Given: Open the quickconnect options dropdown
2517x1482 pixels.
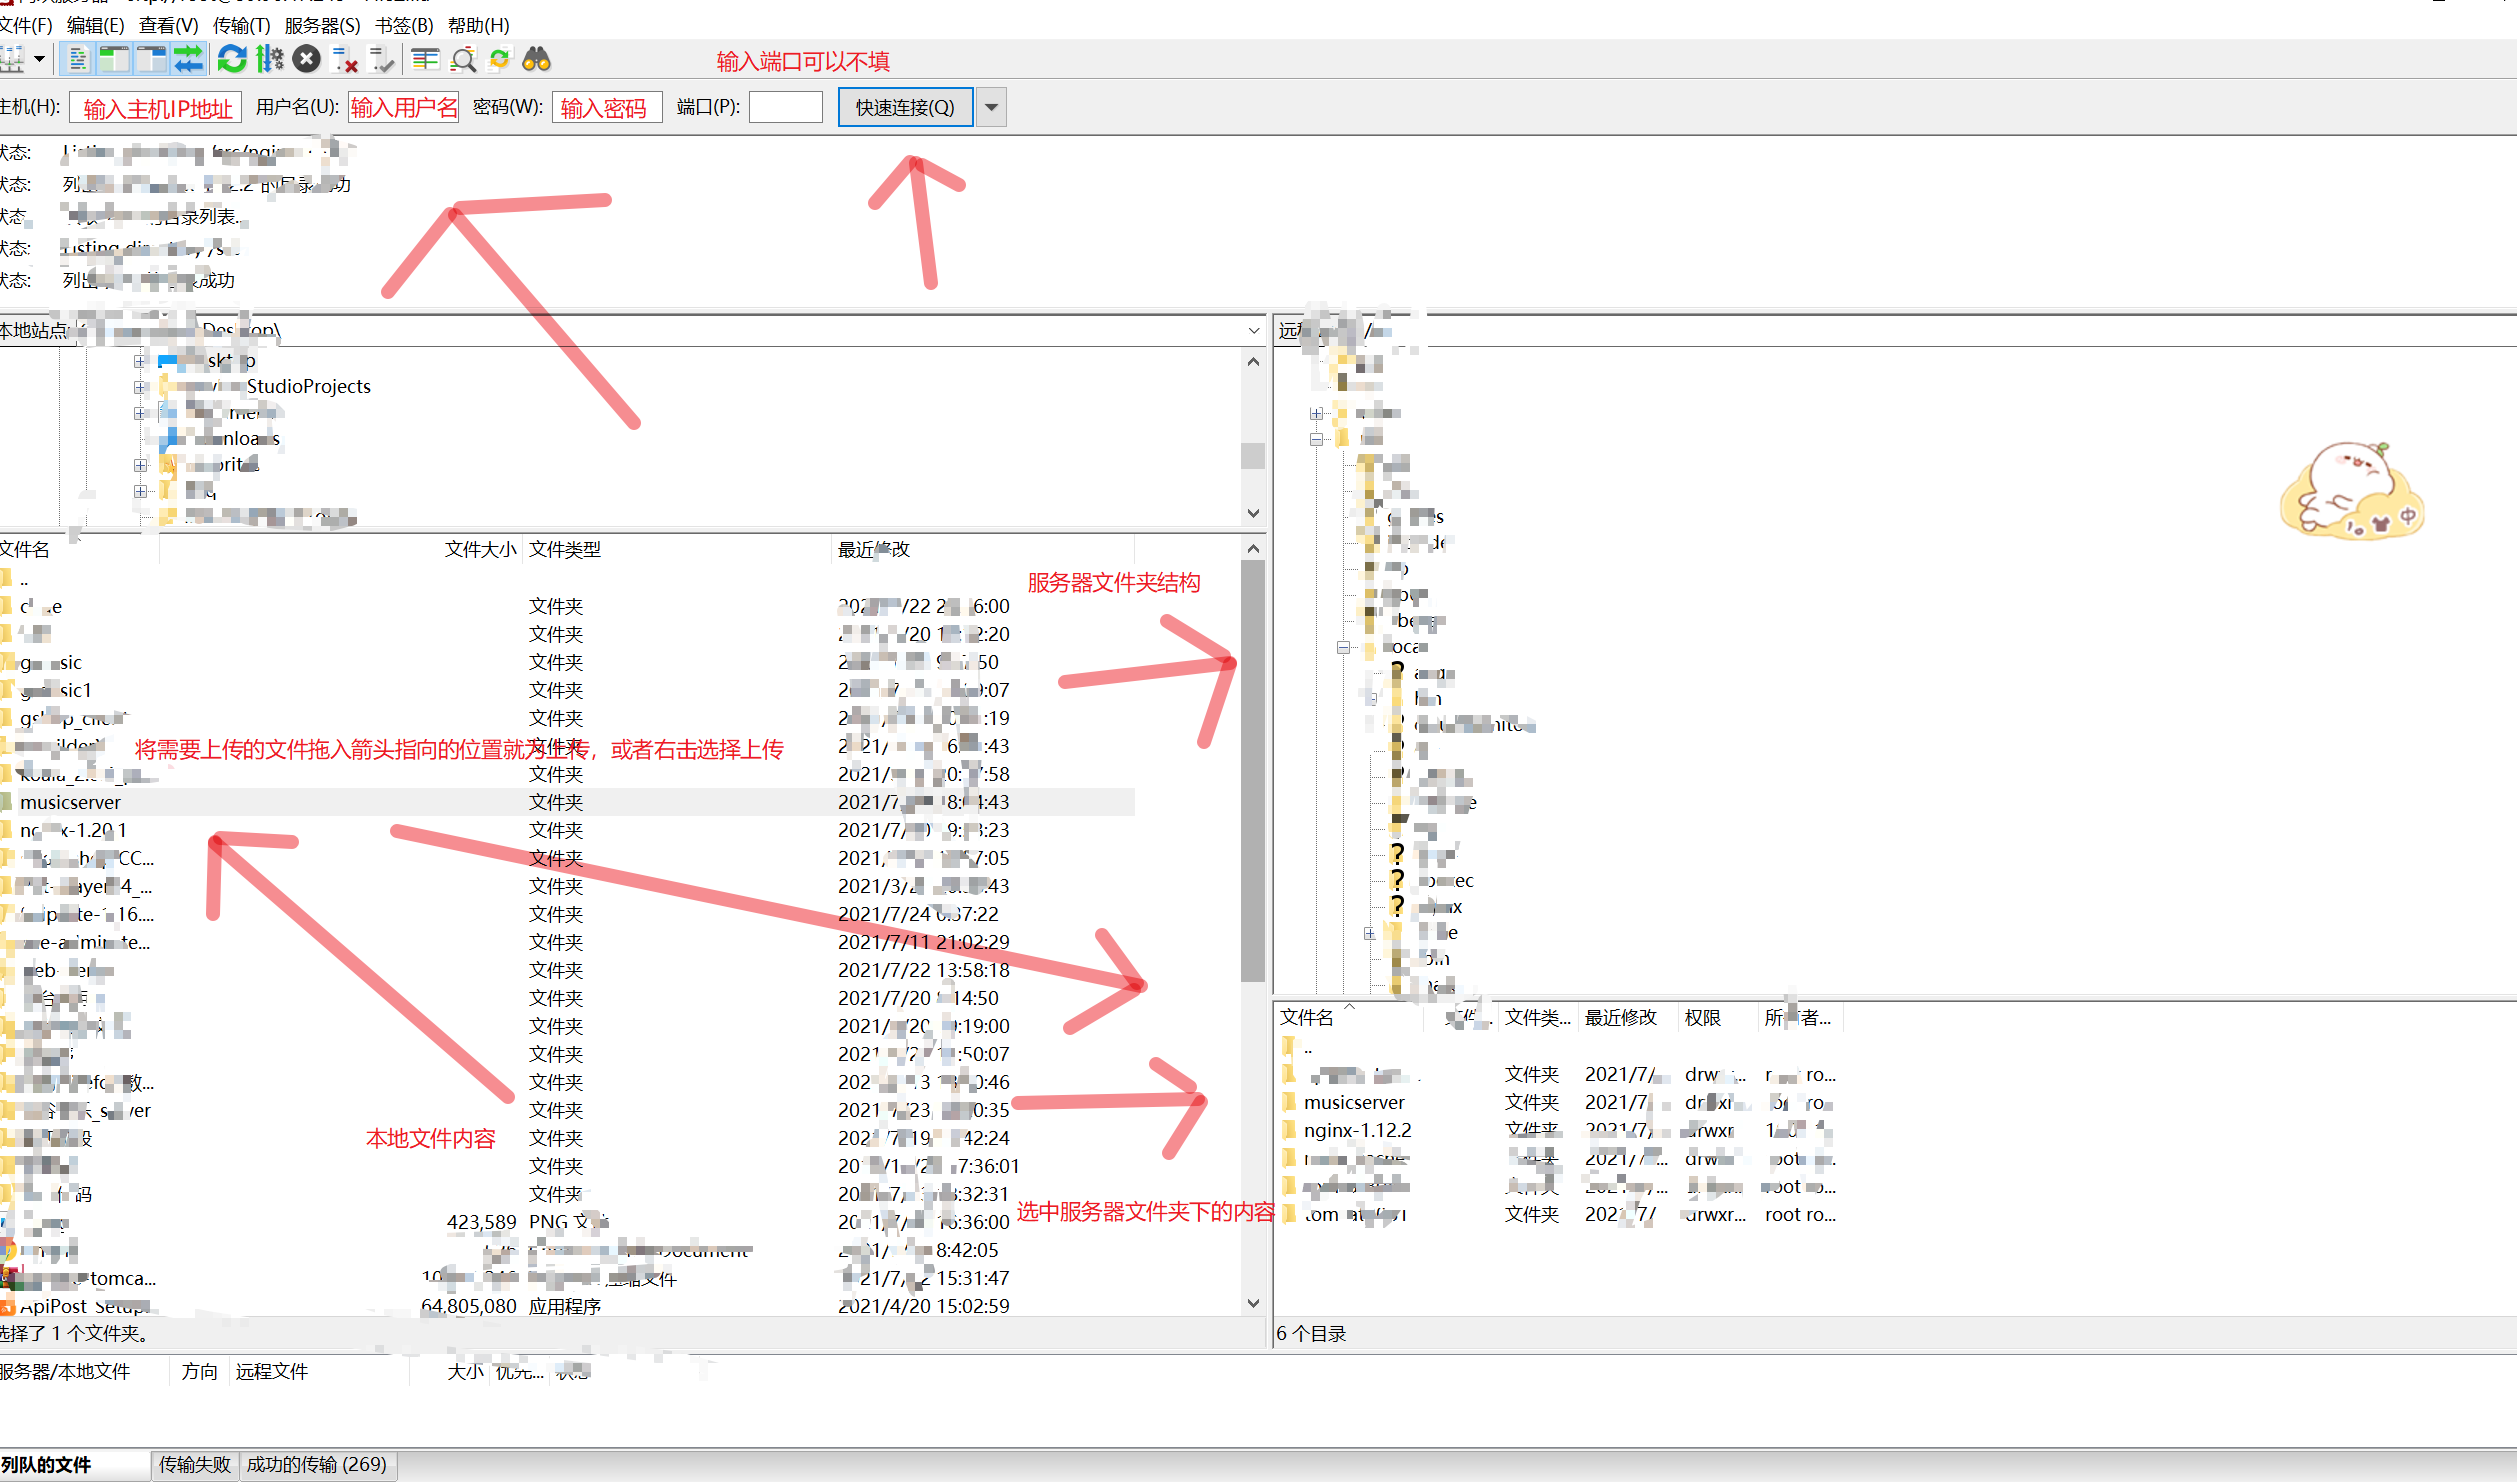Looking at the screenshot, I should 991,107.
